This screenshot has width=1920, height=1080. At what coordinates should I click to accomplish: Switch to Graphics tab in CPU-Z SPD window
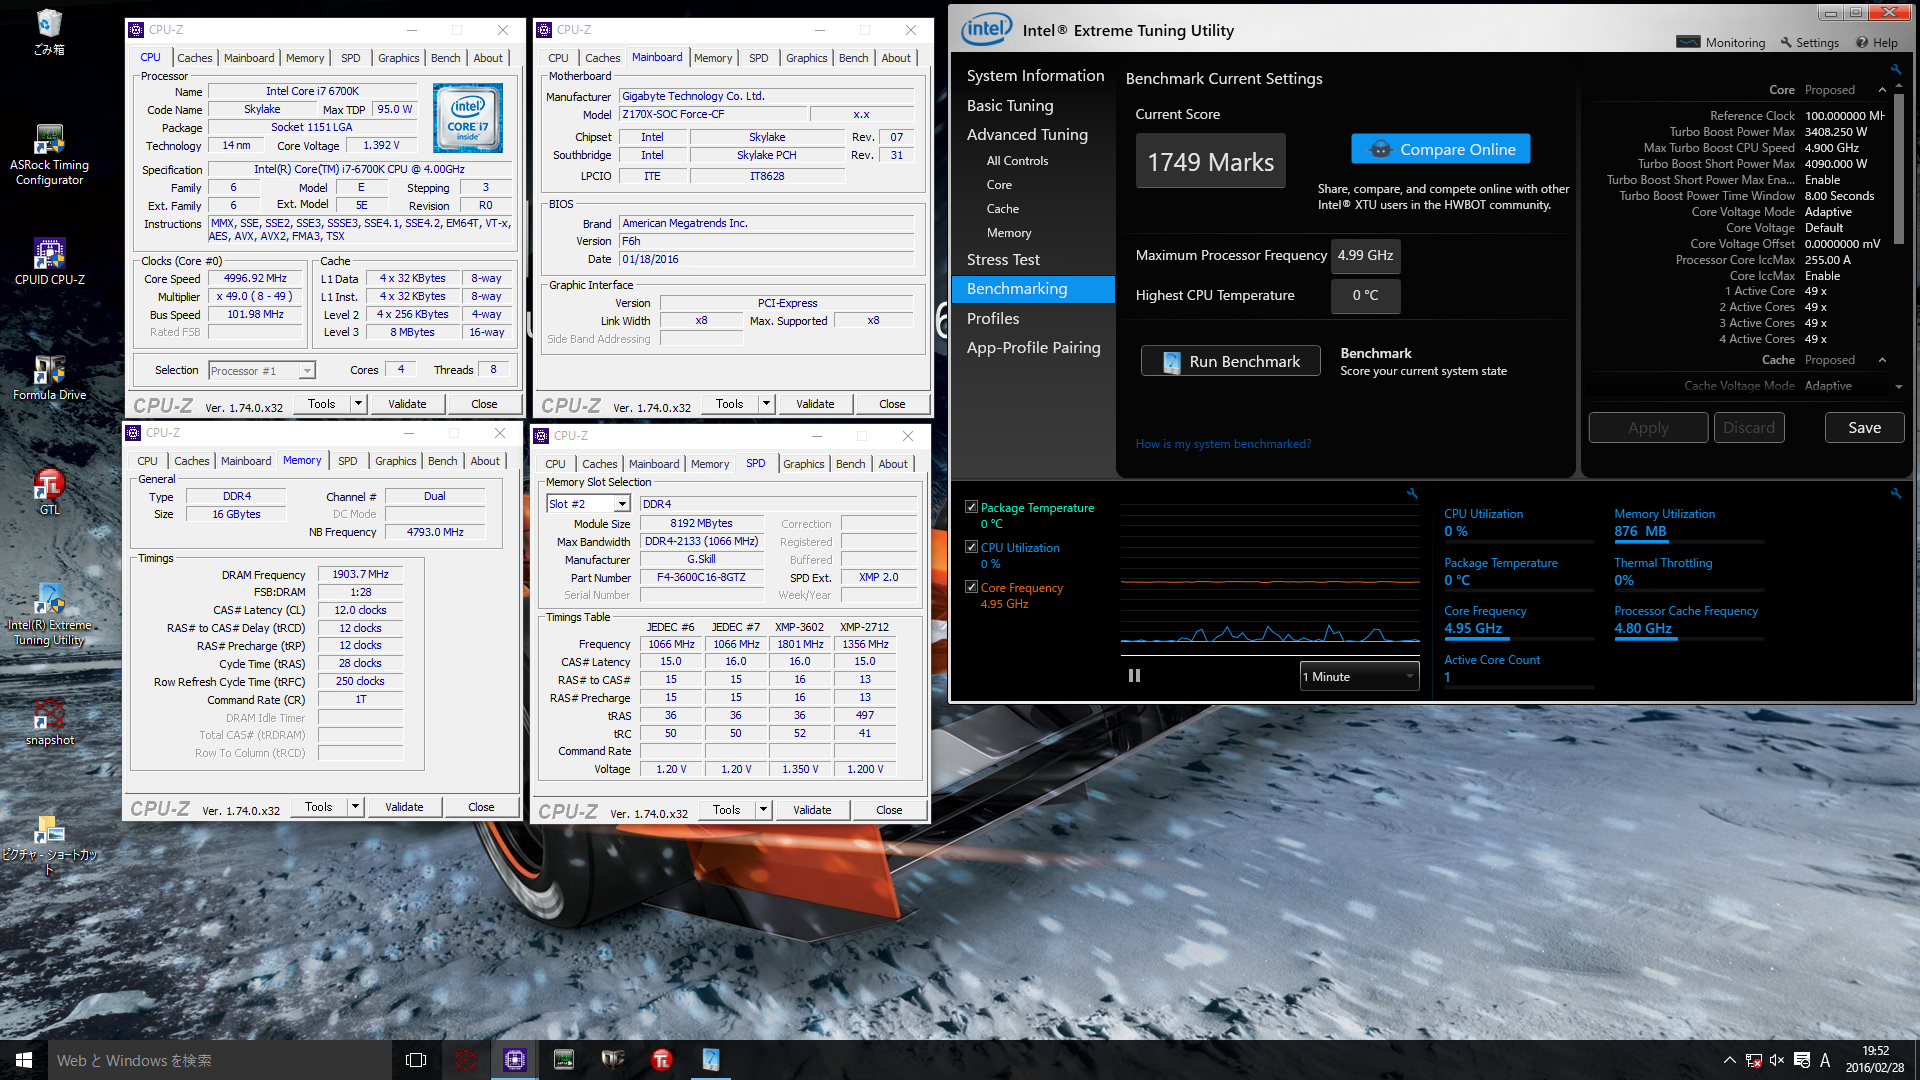(x=804, y=464)
